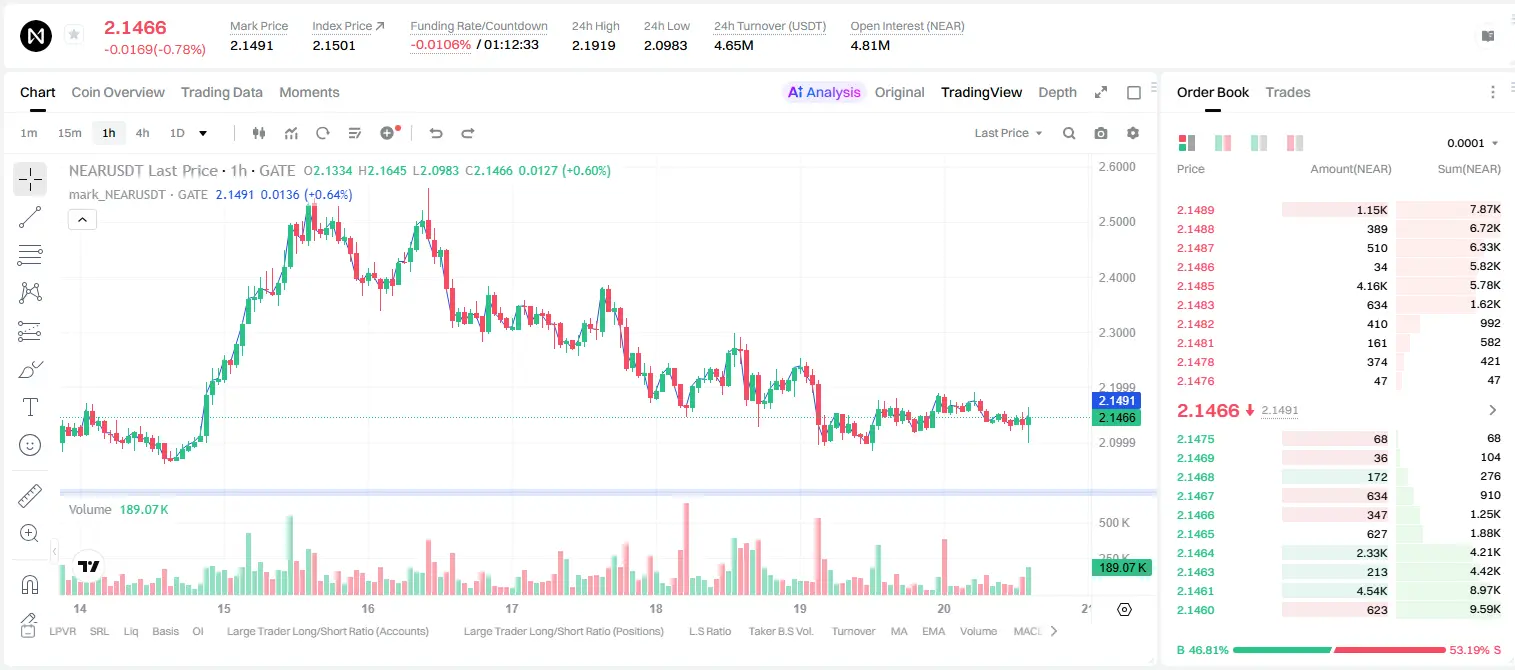Switch to the Trades tab

(1287, 92)
